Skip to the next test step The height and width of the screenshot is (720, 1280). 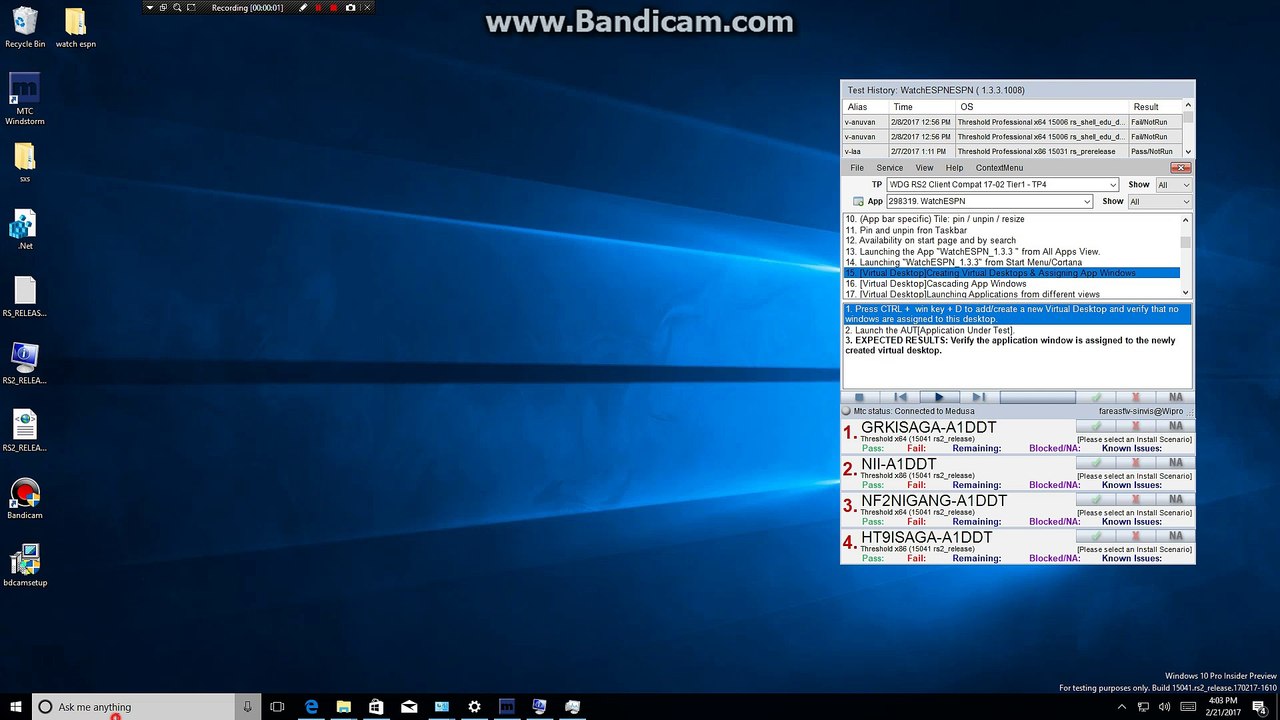[979, 397]
